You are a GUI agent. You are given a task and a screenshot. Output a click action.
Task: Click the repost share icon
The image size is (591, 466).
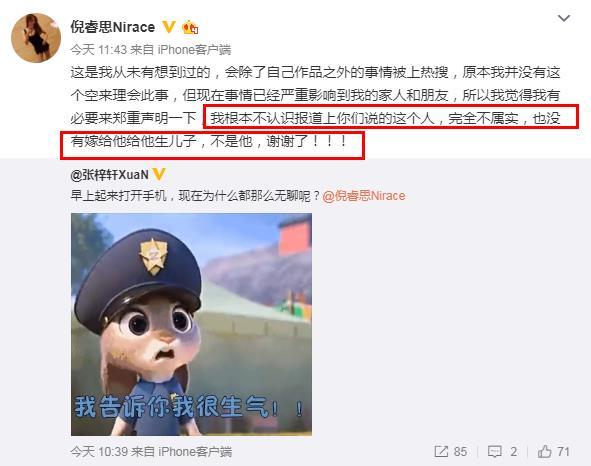click(x=441, y=451)
